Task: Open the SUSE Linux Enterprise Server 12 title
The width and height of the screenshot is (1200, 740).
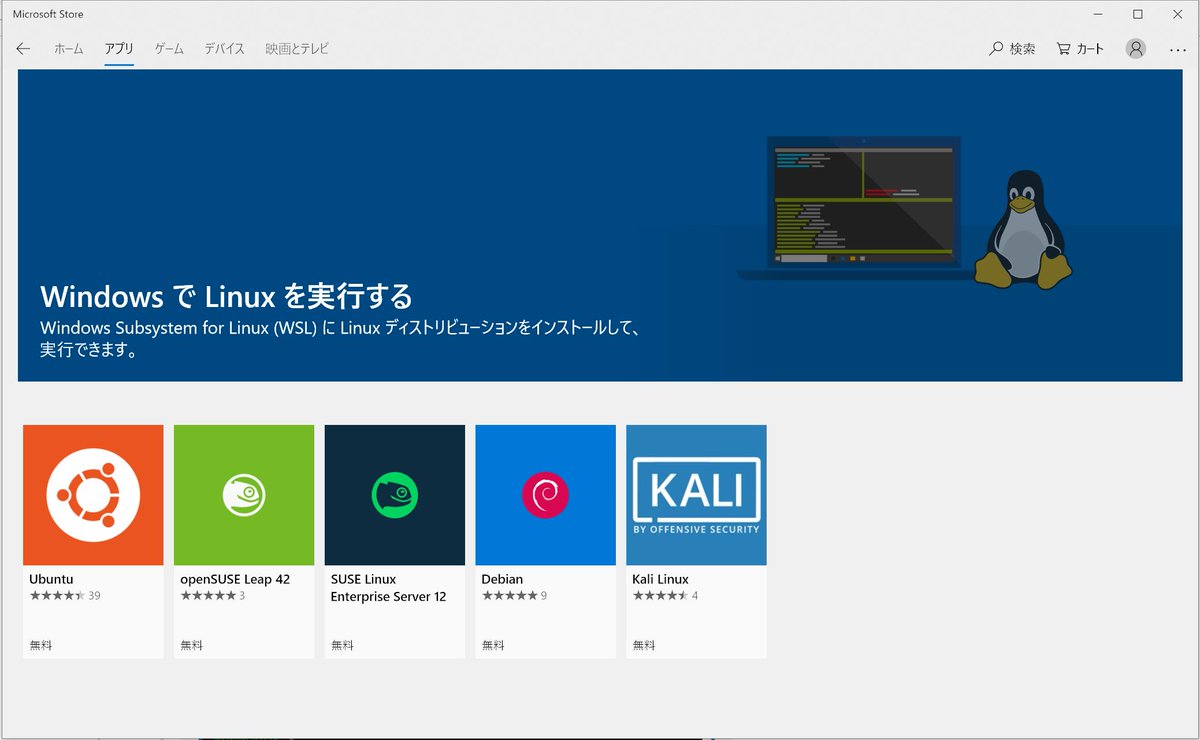Action: [389, 588]
